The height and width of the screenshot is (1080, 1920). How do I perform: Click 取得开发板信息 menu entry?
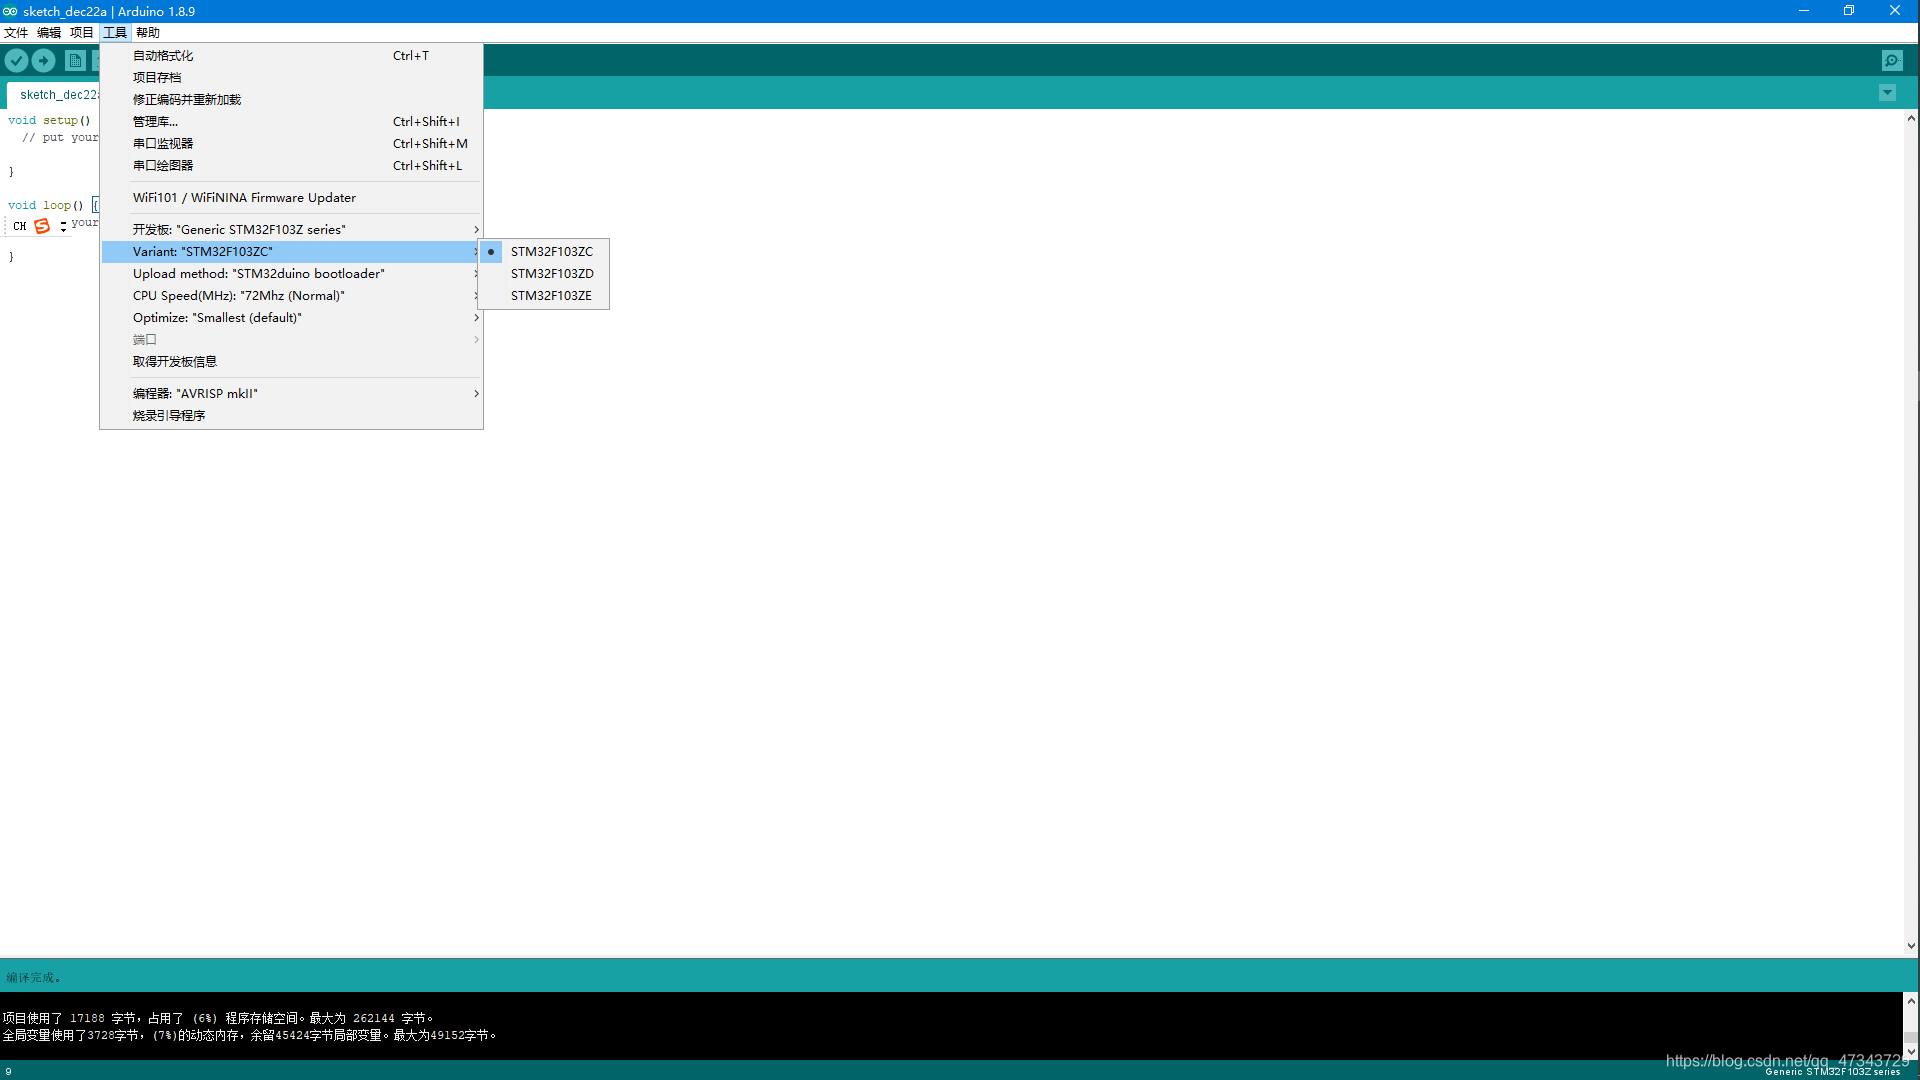(x=291, y=362)
